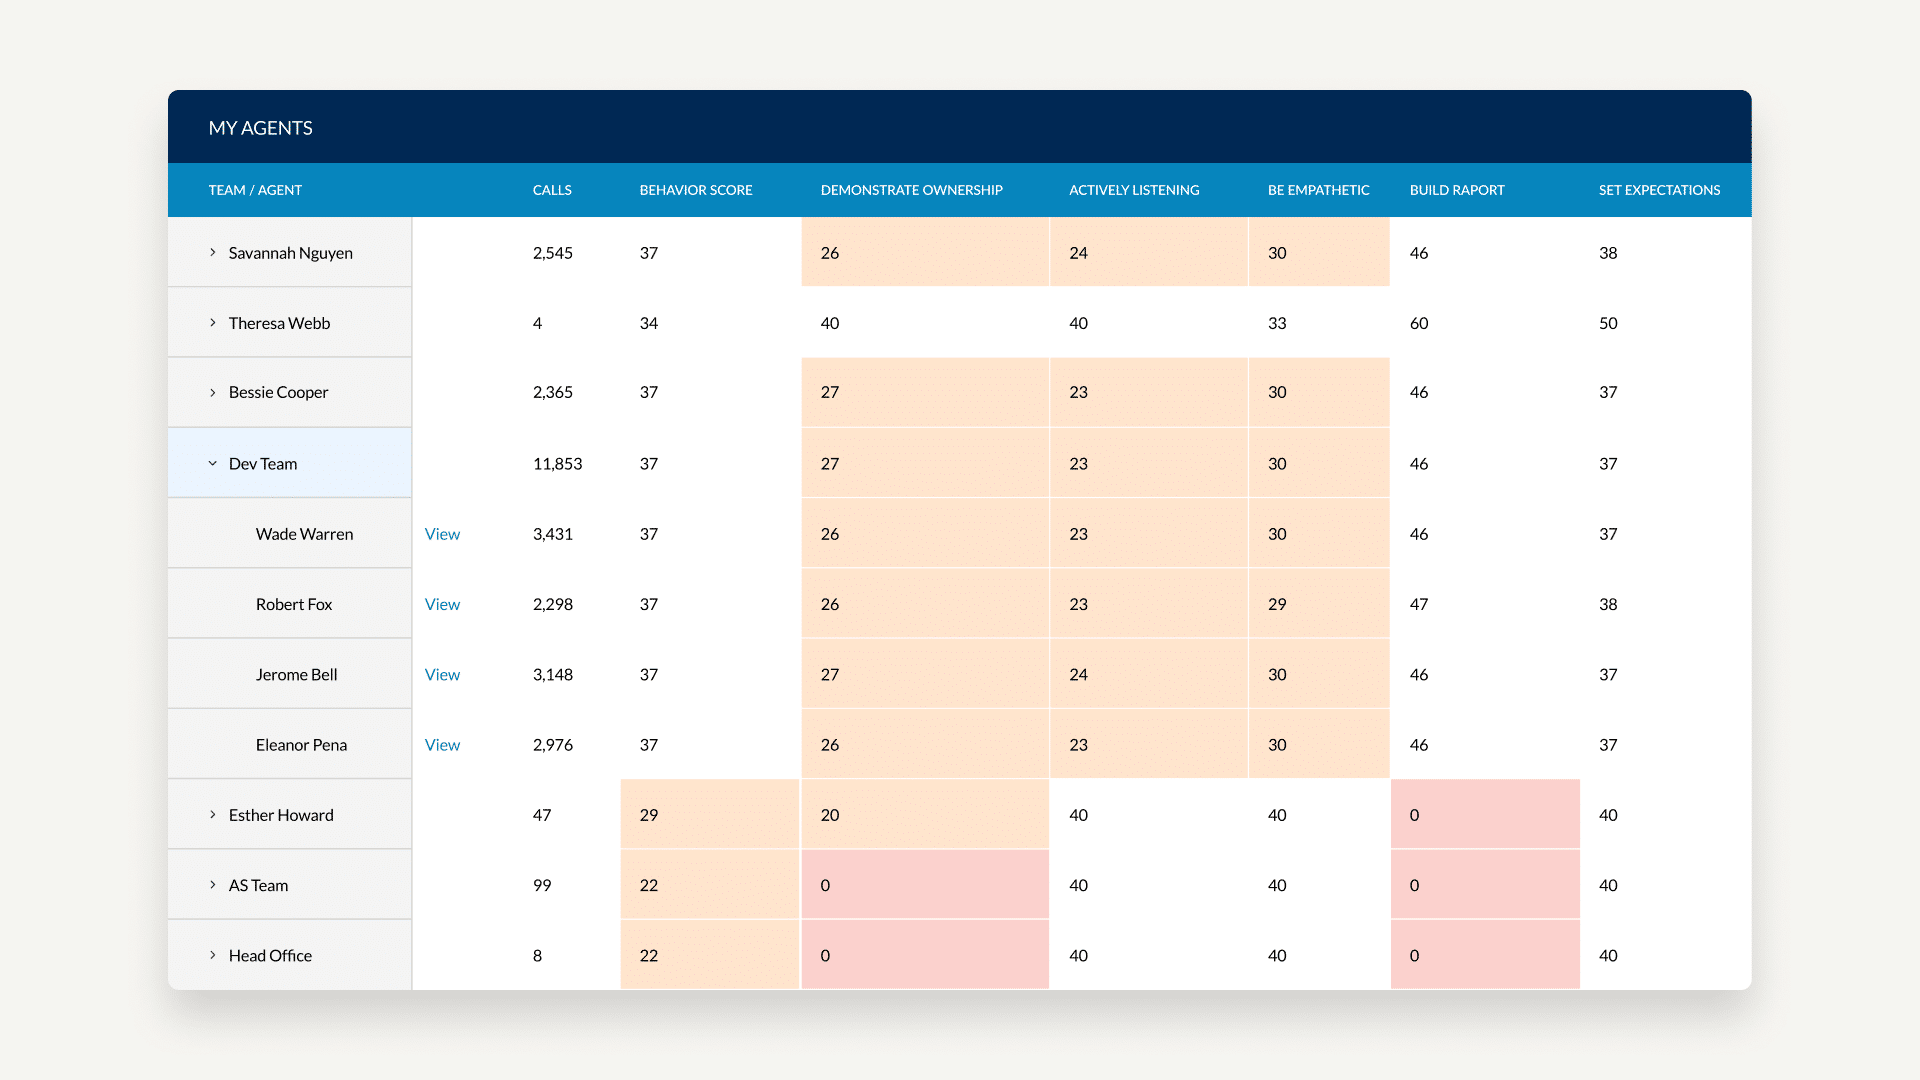The height and width of the screenshot is (1080, 1920).
Task: Sort by the Behavior Score column header
Action: pos(696,190)
